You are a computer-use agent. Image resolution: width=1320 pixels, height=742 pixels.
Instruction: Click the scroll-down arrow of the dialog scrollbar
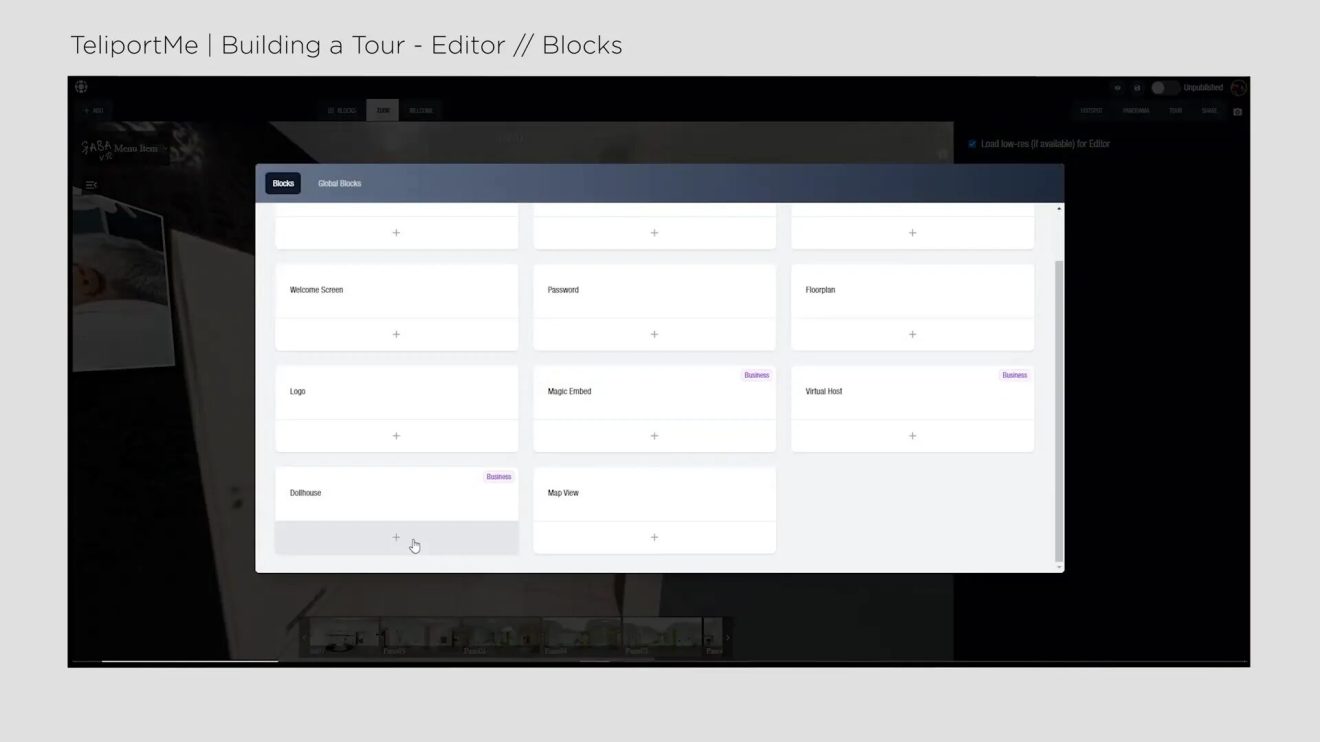[1059, 567]
